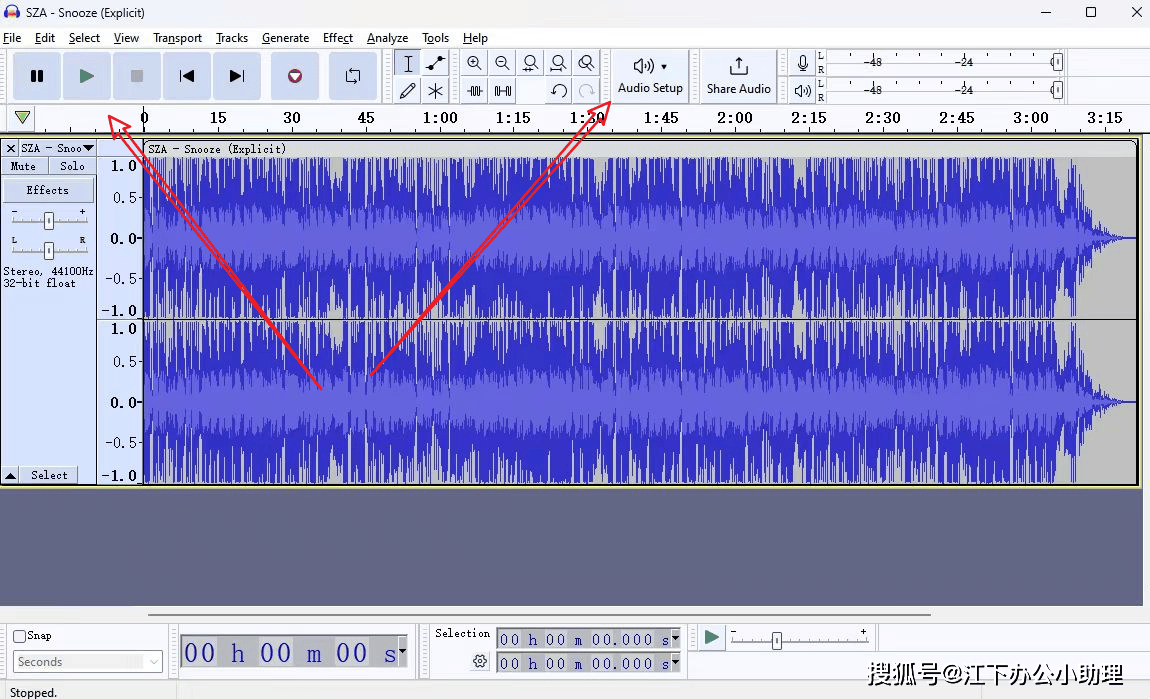This screenshot has height=699, width=1150.
Task: Open the SZA - Snoo track dropdown menu
Action: tap(57, 148)
